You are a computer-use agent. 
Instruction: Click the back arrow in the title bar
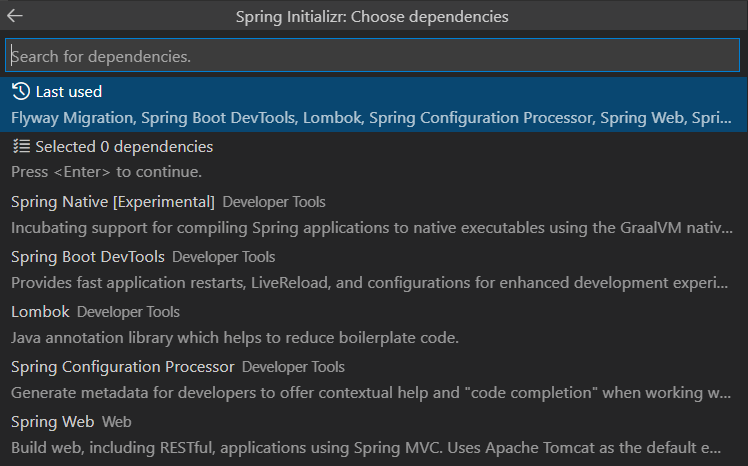(15, 16)
